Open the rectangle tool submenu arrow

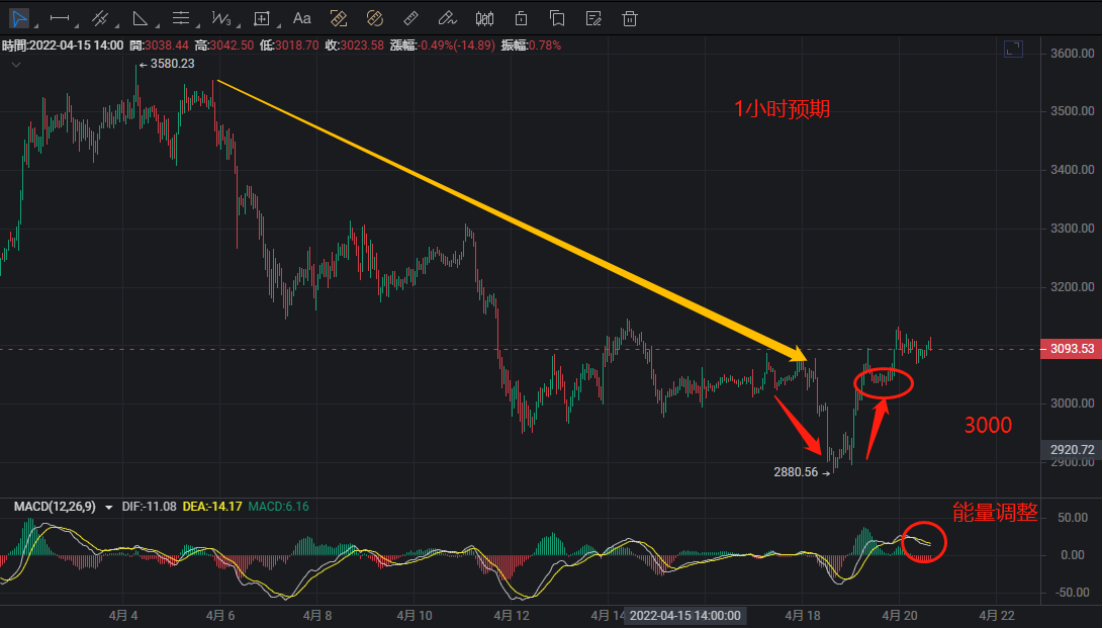[x=279, y=26]
